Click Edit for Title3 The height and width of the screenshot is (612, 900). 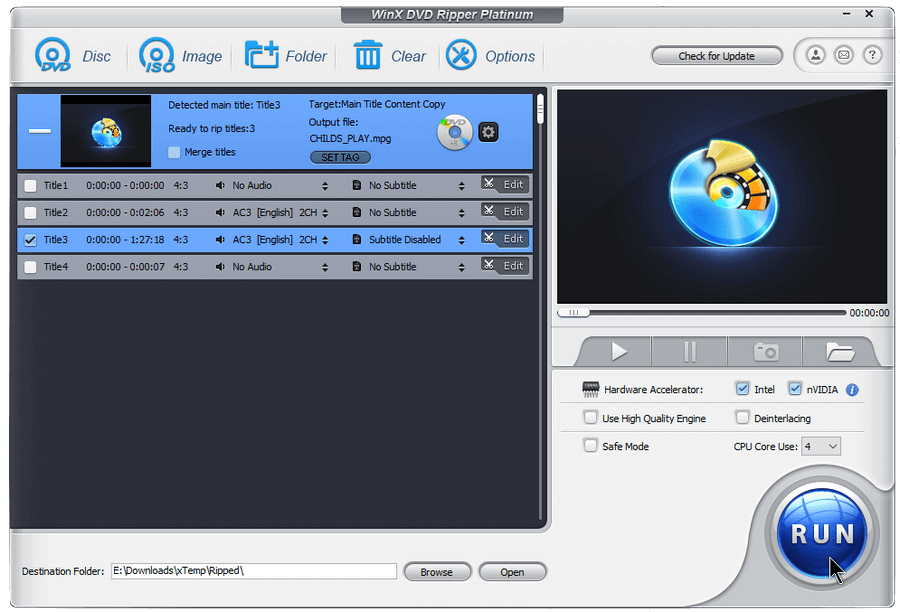(505, 238)
